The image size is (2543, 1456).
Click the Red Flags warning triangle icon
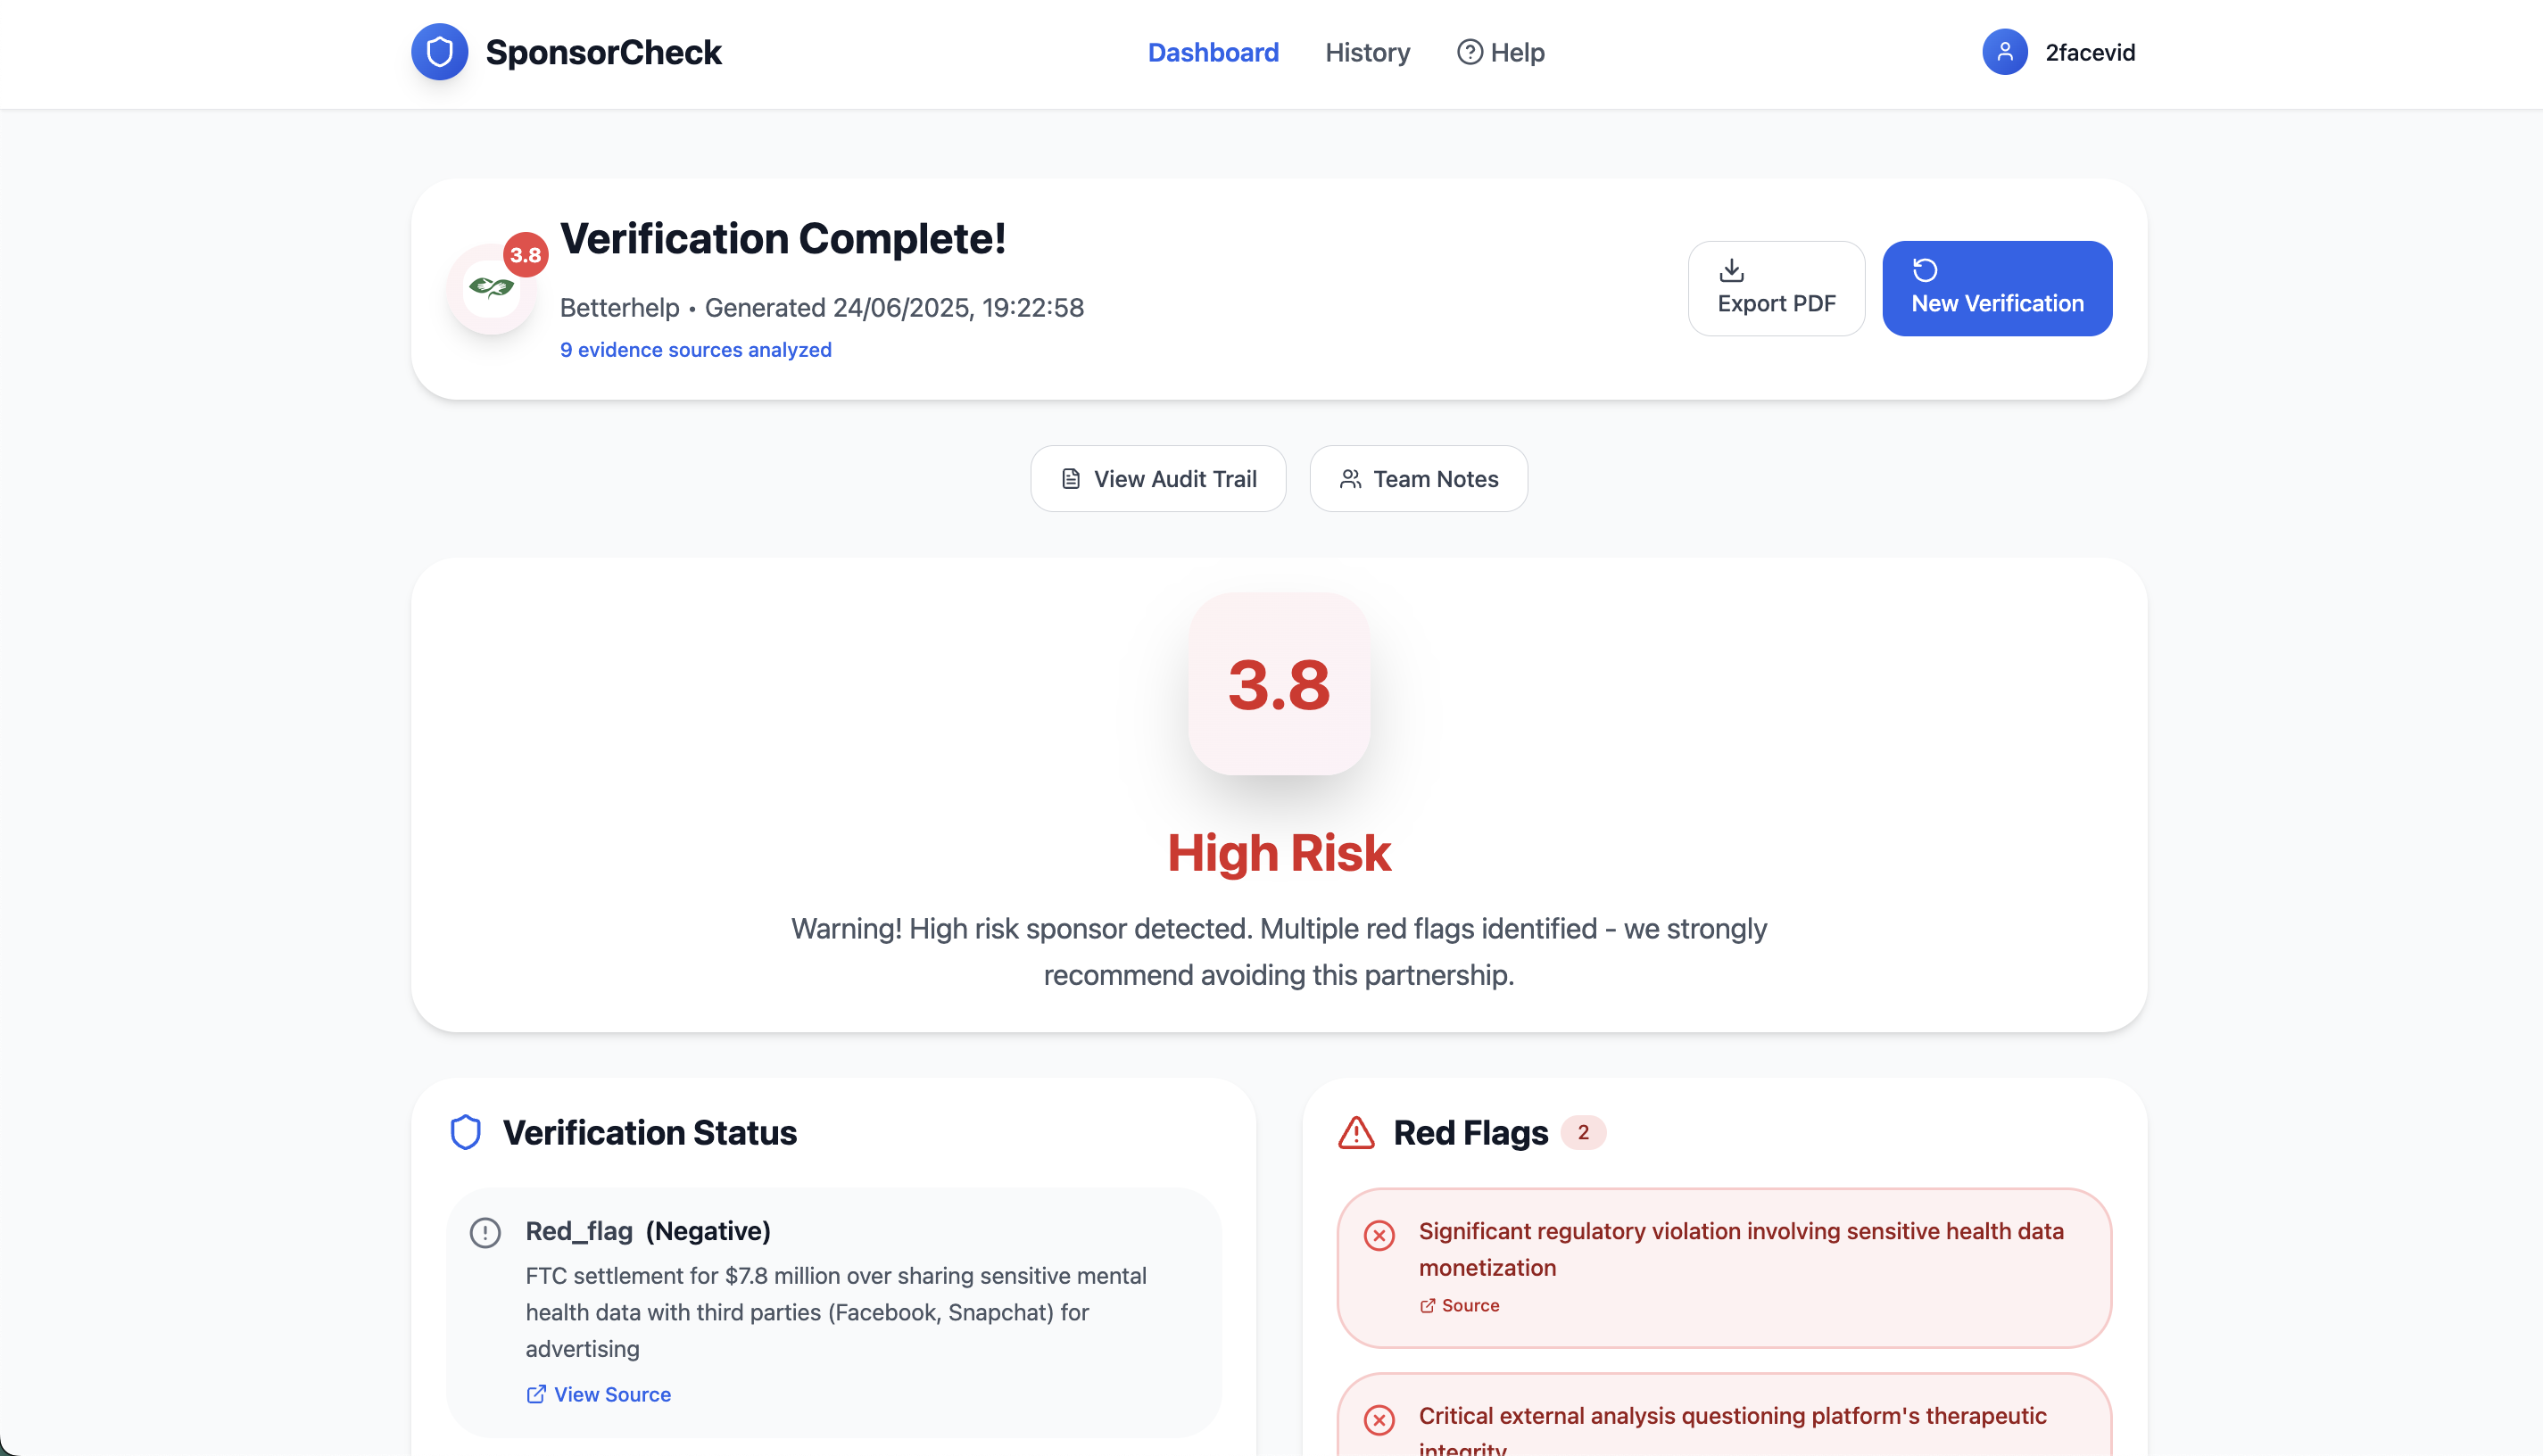pyautogui.click(x=1356, y=1133)
